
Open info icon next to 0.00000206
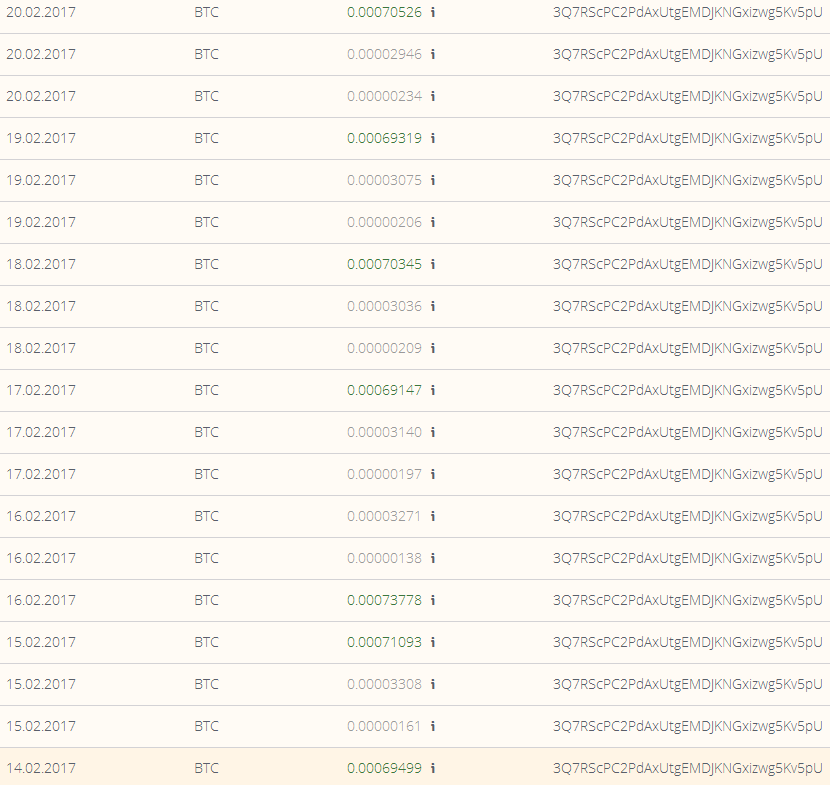pyautogui.click(x=432, y=222)
